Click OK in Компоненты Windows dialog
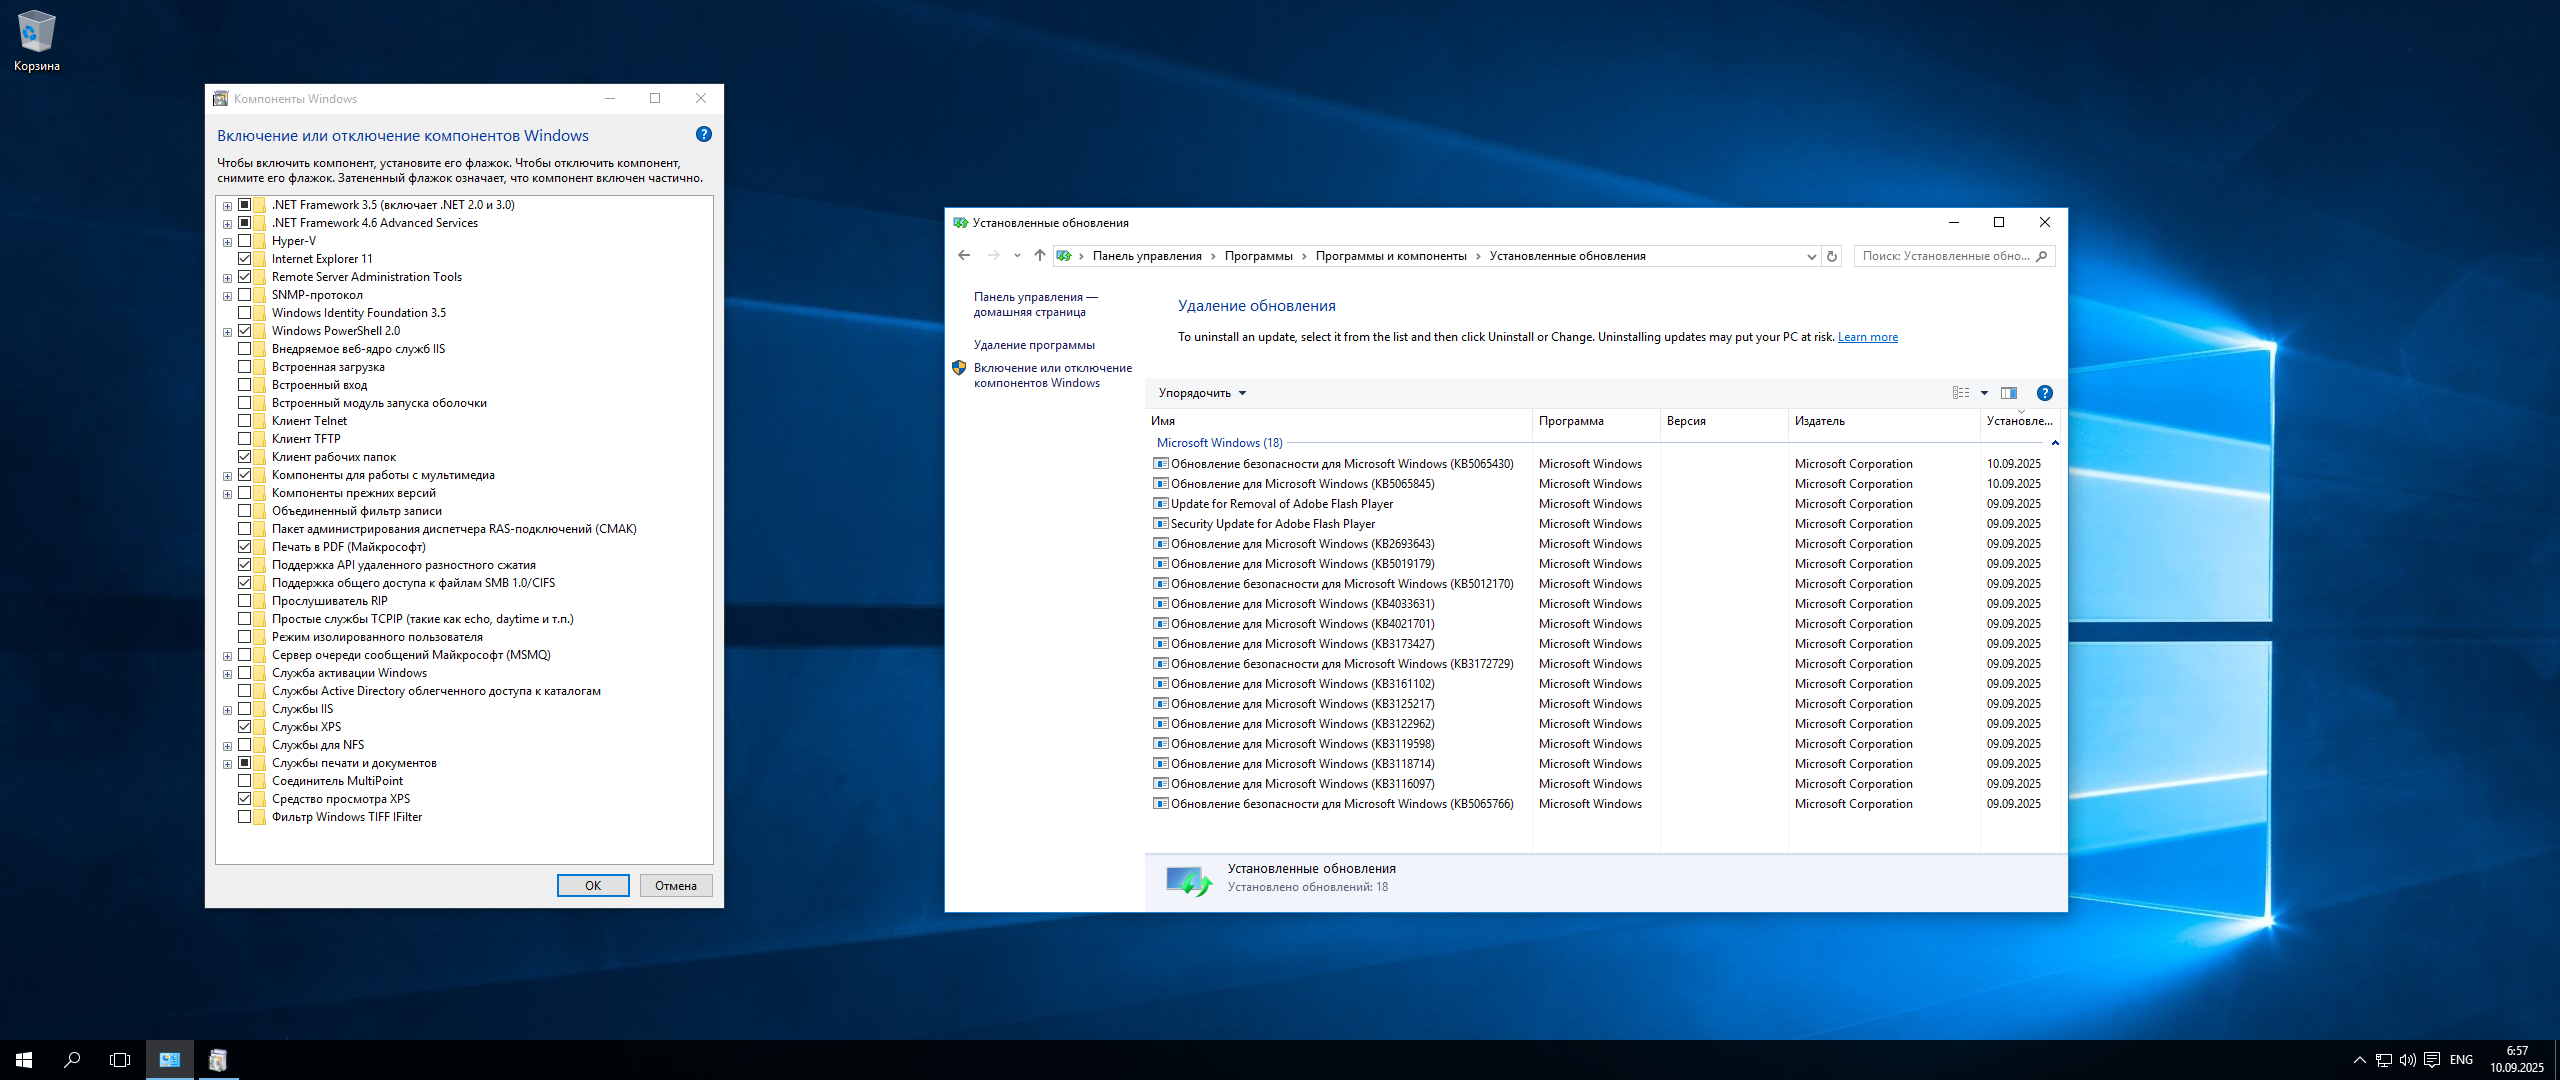Image resolution: width=2560 pixels, height=1080 pixels. (593, 886)
